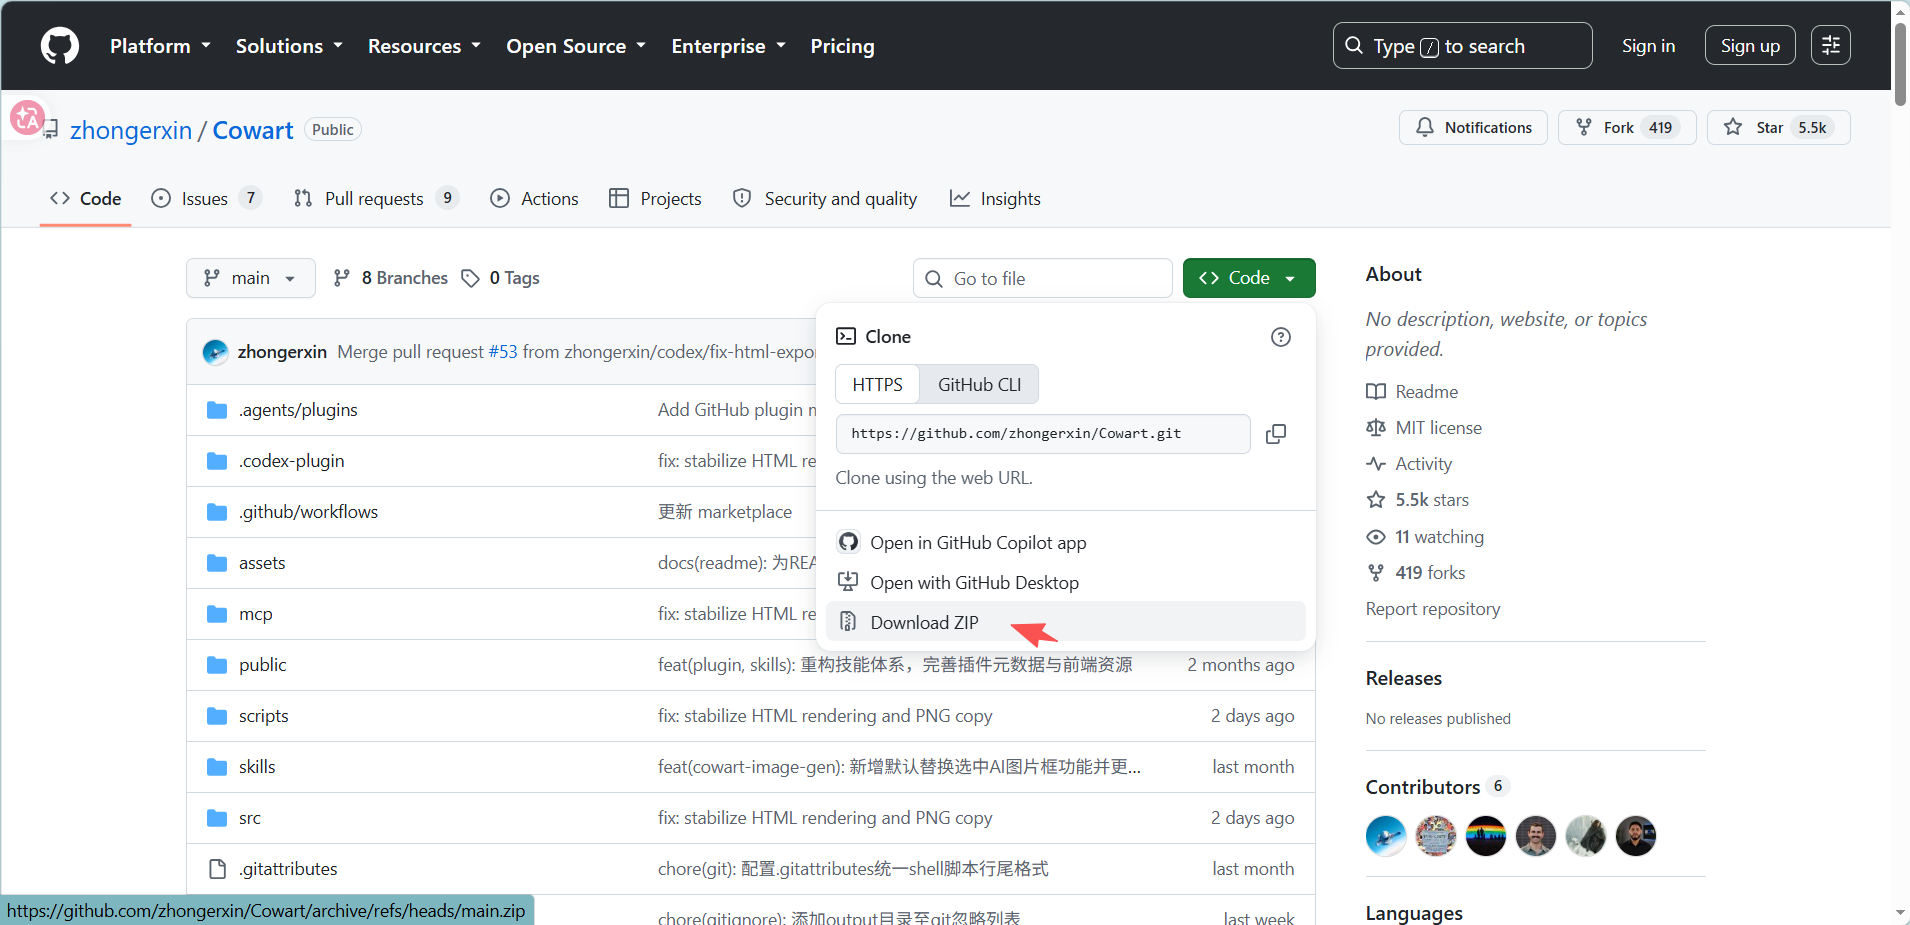Switch to the Pull requests tab

[x=375, y=199]
